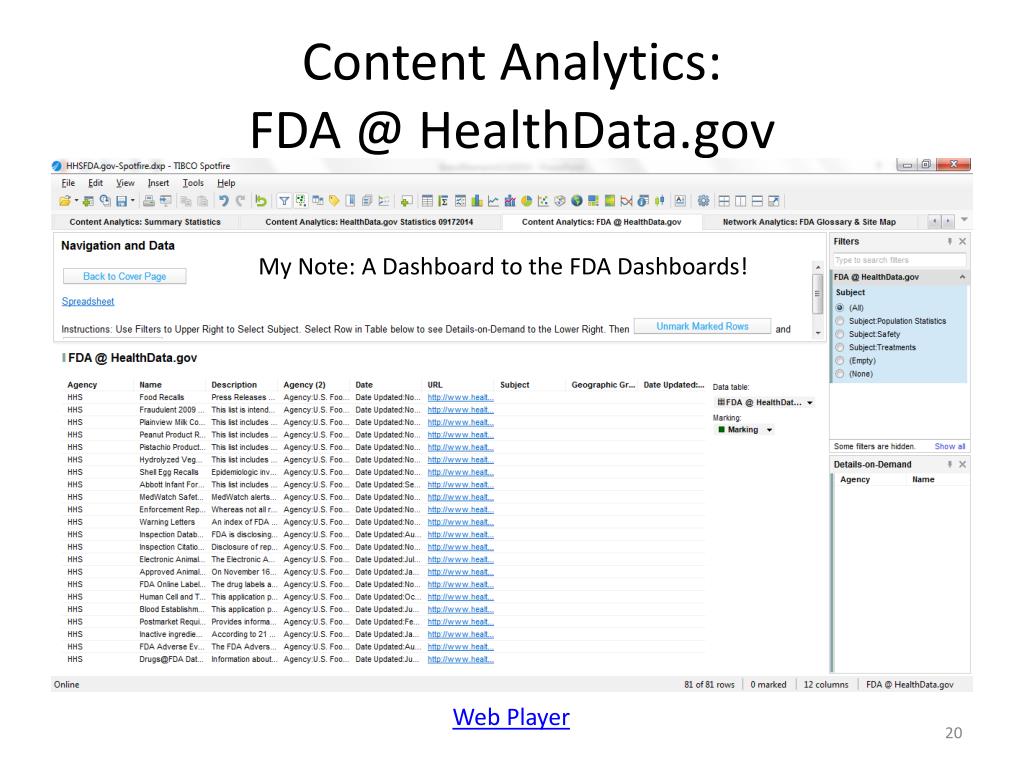Switch to Content Analytics: Summary Statistics tab

(145, 222)
